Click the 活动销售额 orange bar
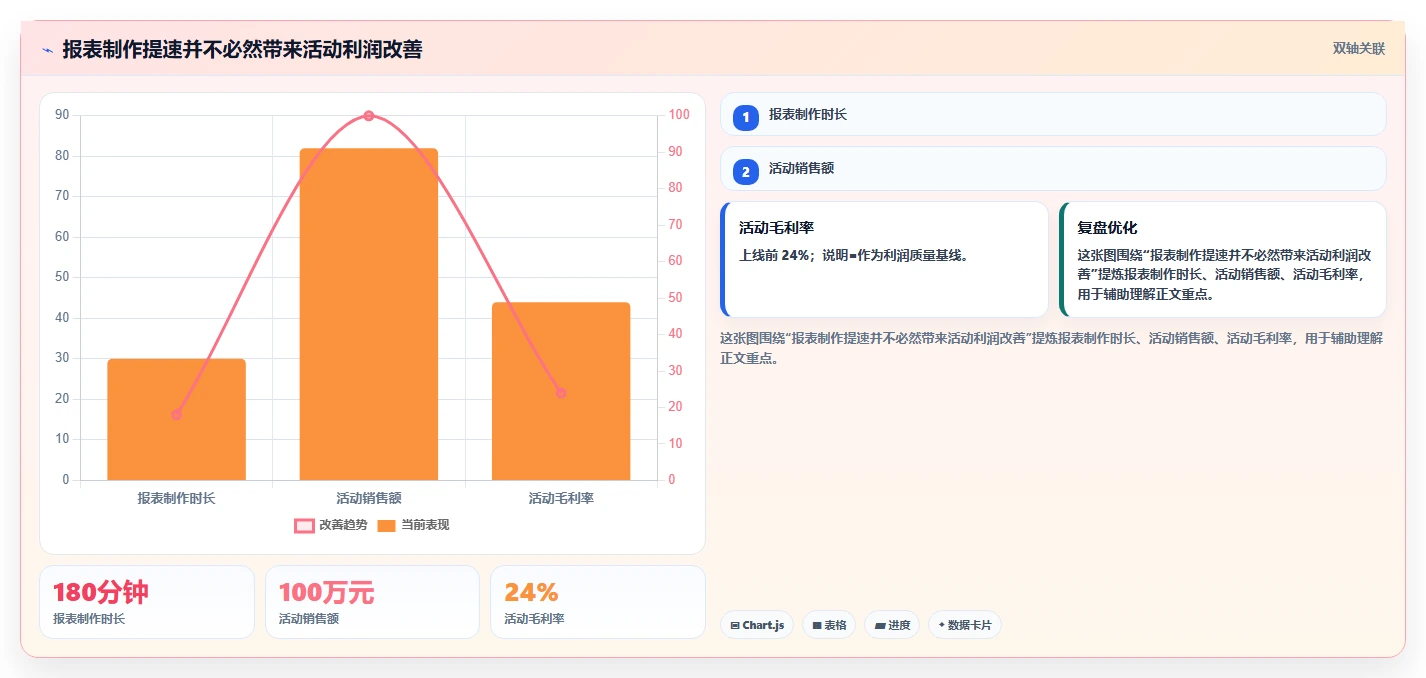The image size is (1426, 678). (369, 314)
